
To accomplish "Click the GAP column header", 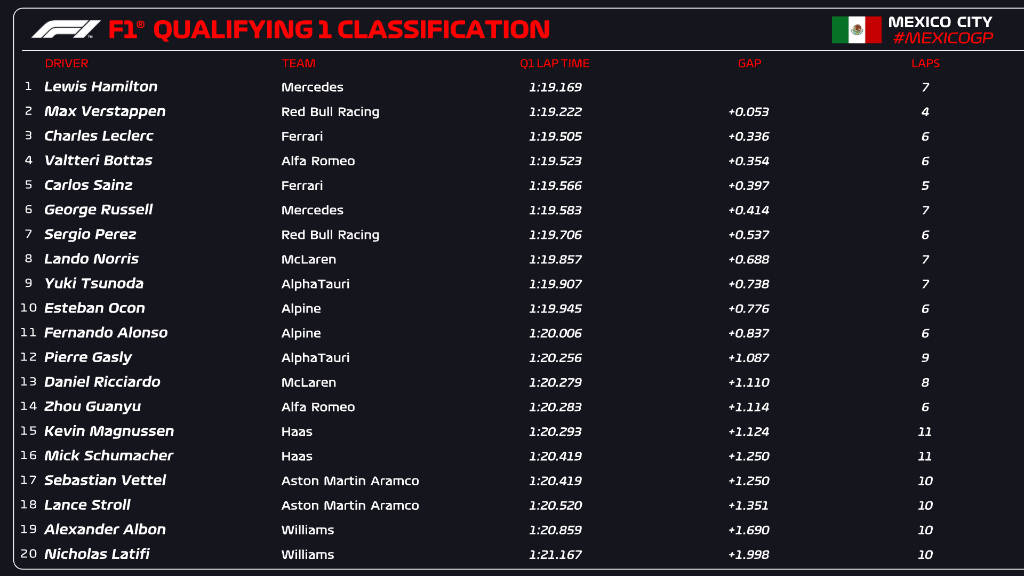I will pos(749,63).
